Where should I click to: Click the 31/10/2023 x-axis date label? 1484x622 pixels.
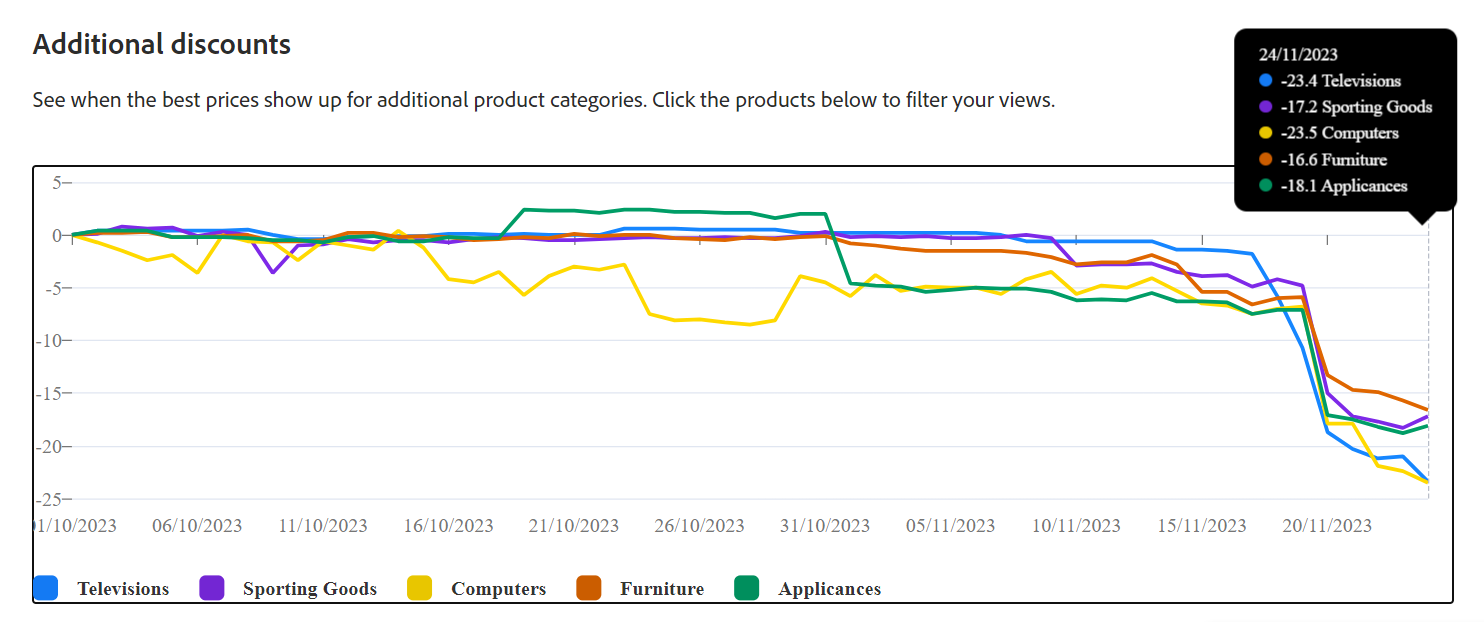(x=825, y=525)
